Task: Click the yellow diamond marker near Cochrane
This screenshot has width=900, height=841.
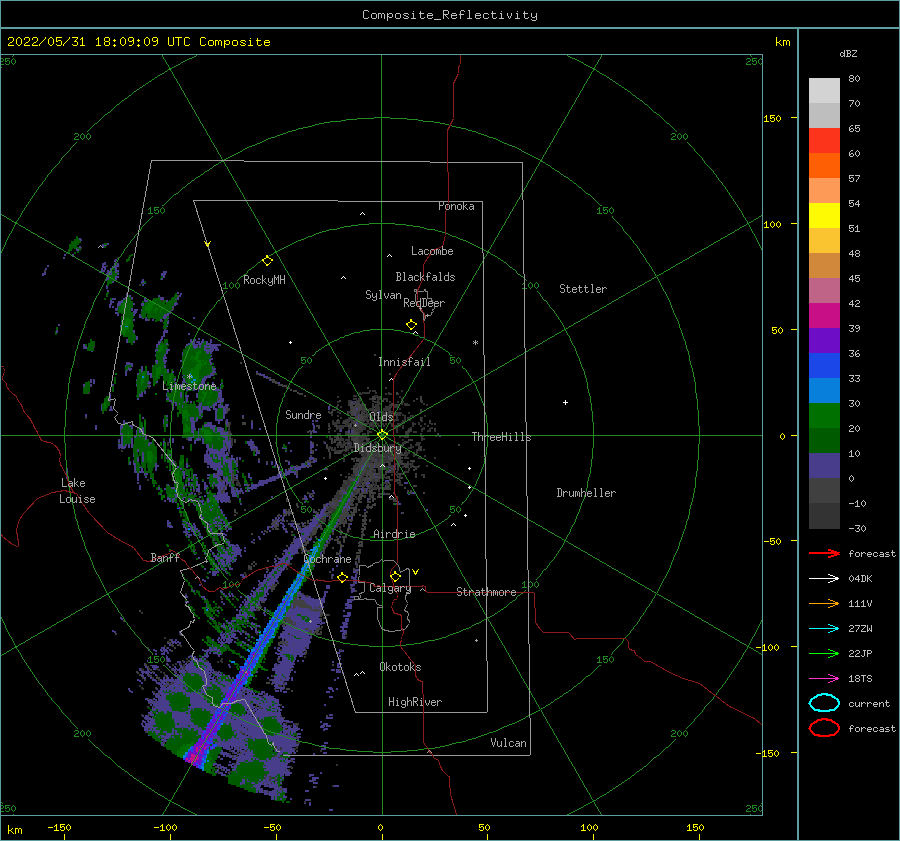Action: pos(342,577)
